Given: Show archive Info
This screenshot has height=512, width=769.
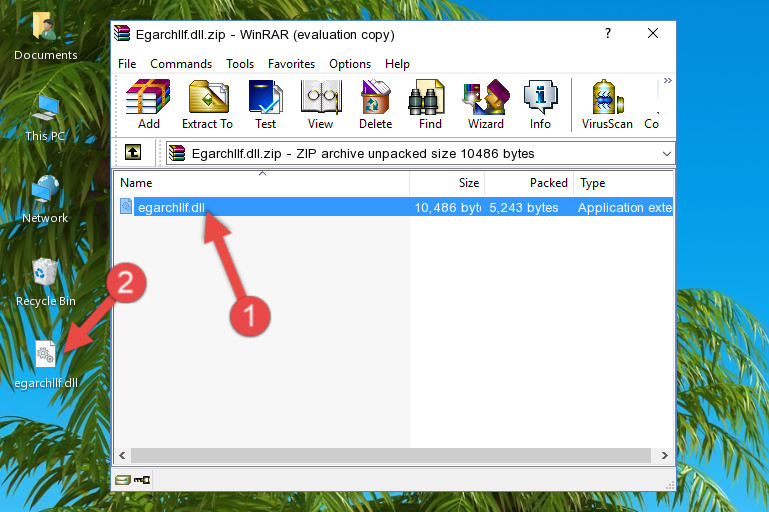Looking at the screenshot, I should [x=540, y=104].
